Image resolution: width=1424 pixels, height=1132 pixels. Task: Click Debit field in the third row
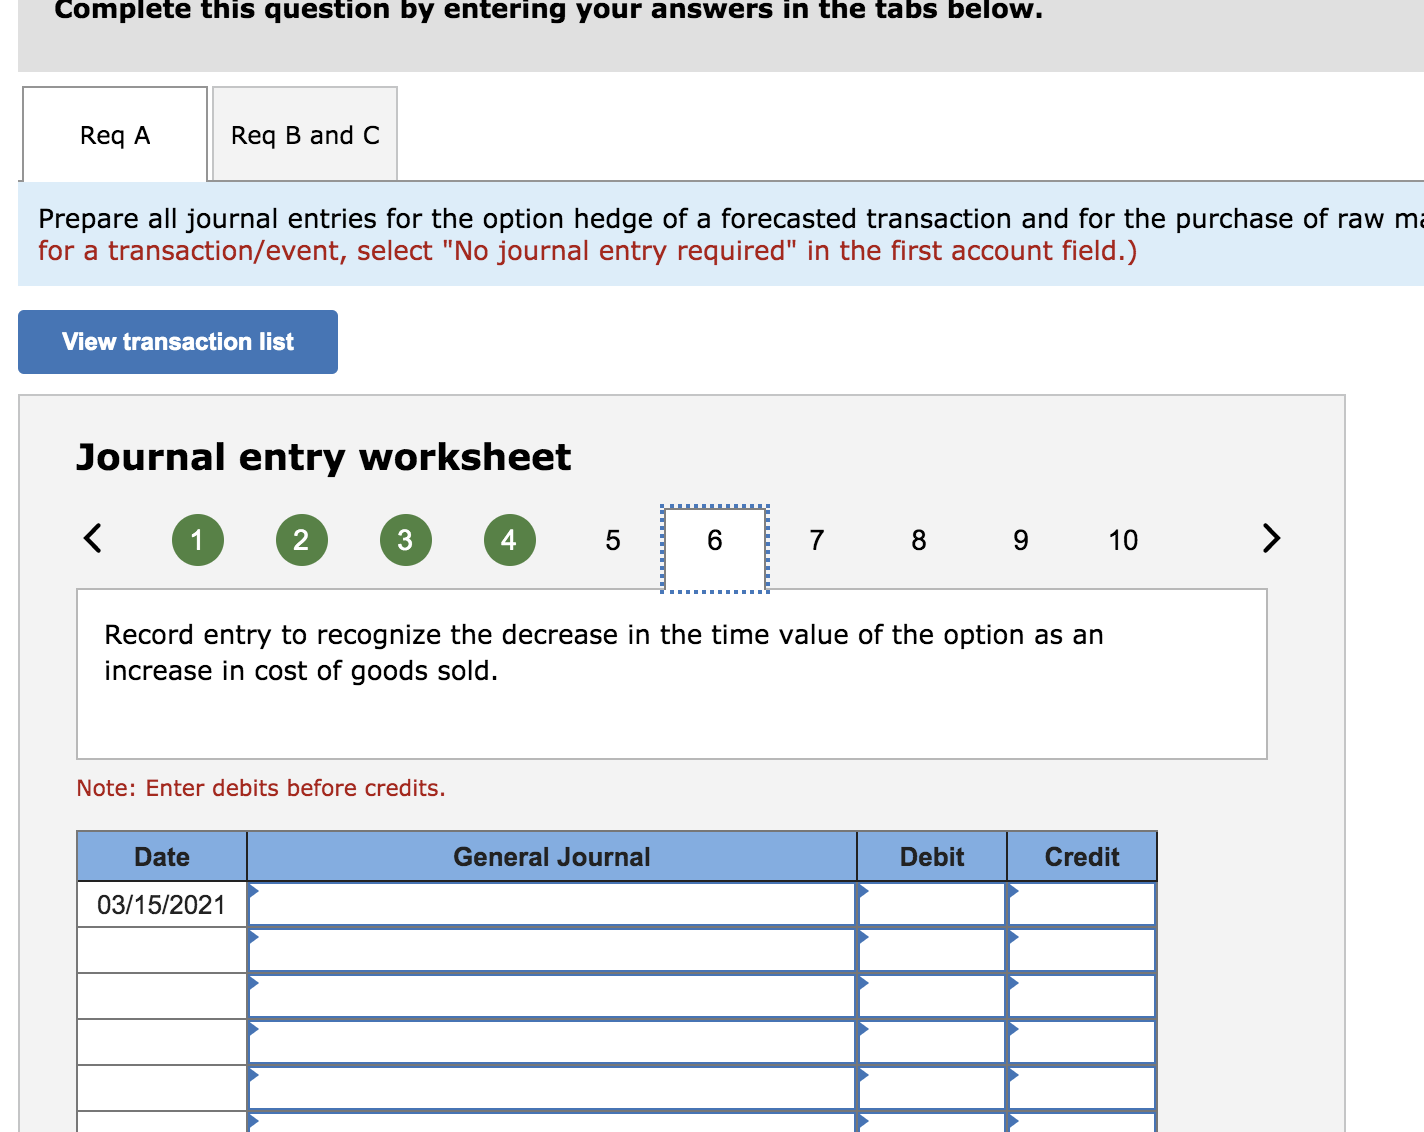[932, 997]
